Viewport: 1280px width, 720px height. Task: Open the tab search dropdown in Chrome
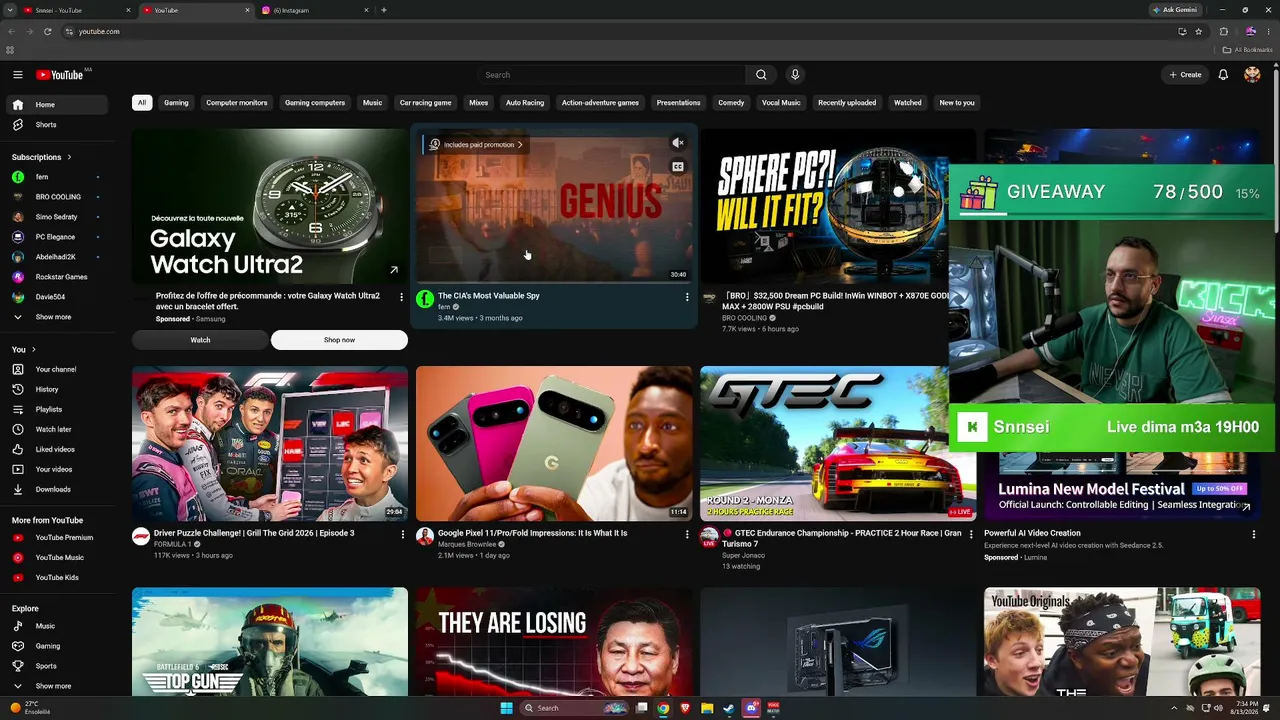10,10
